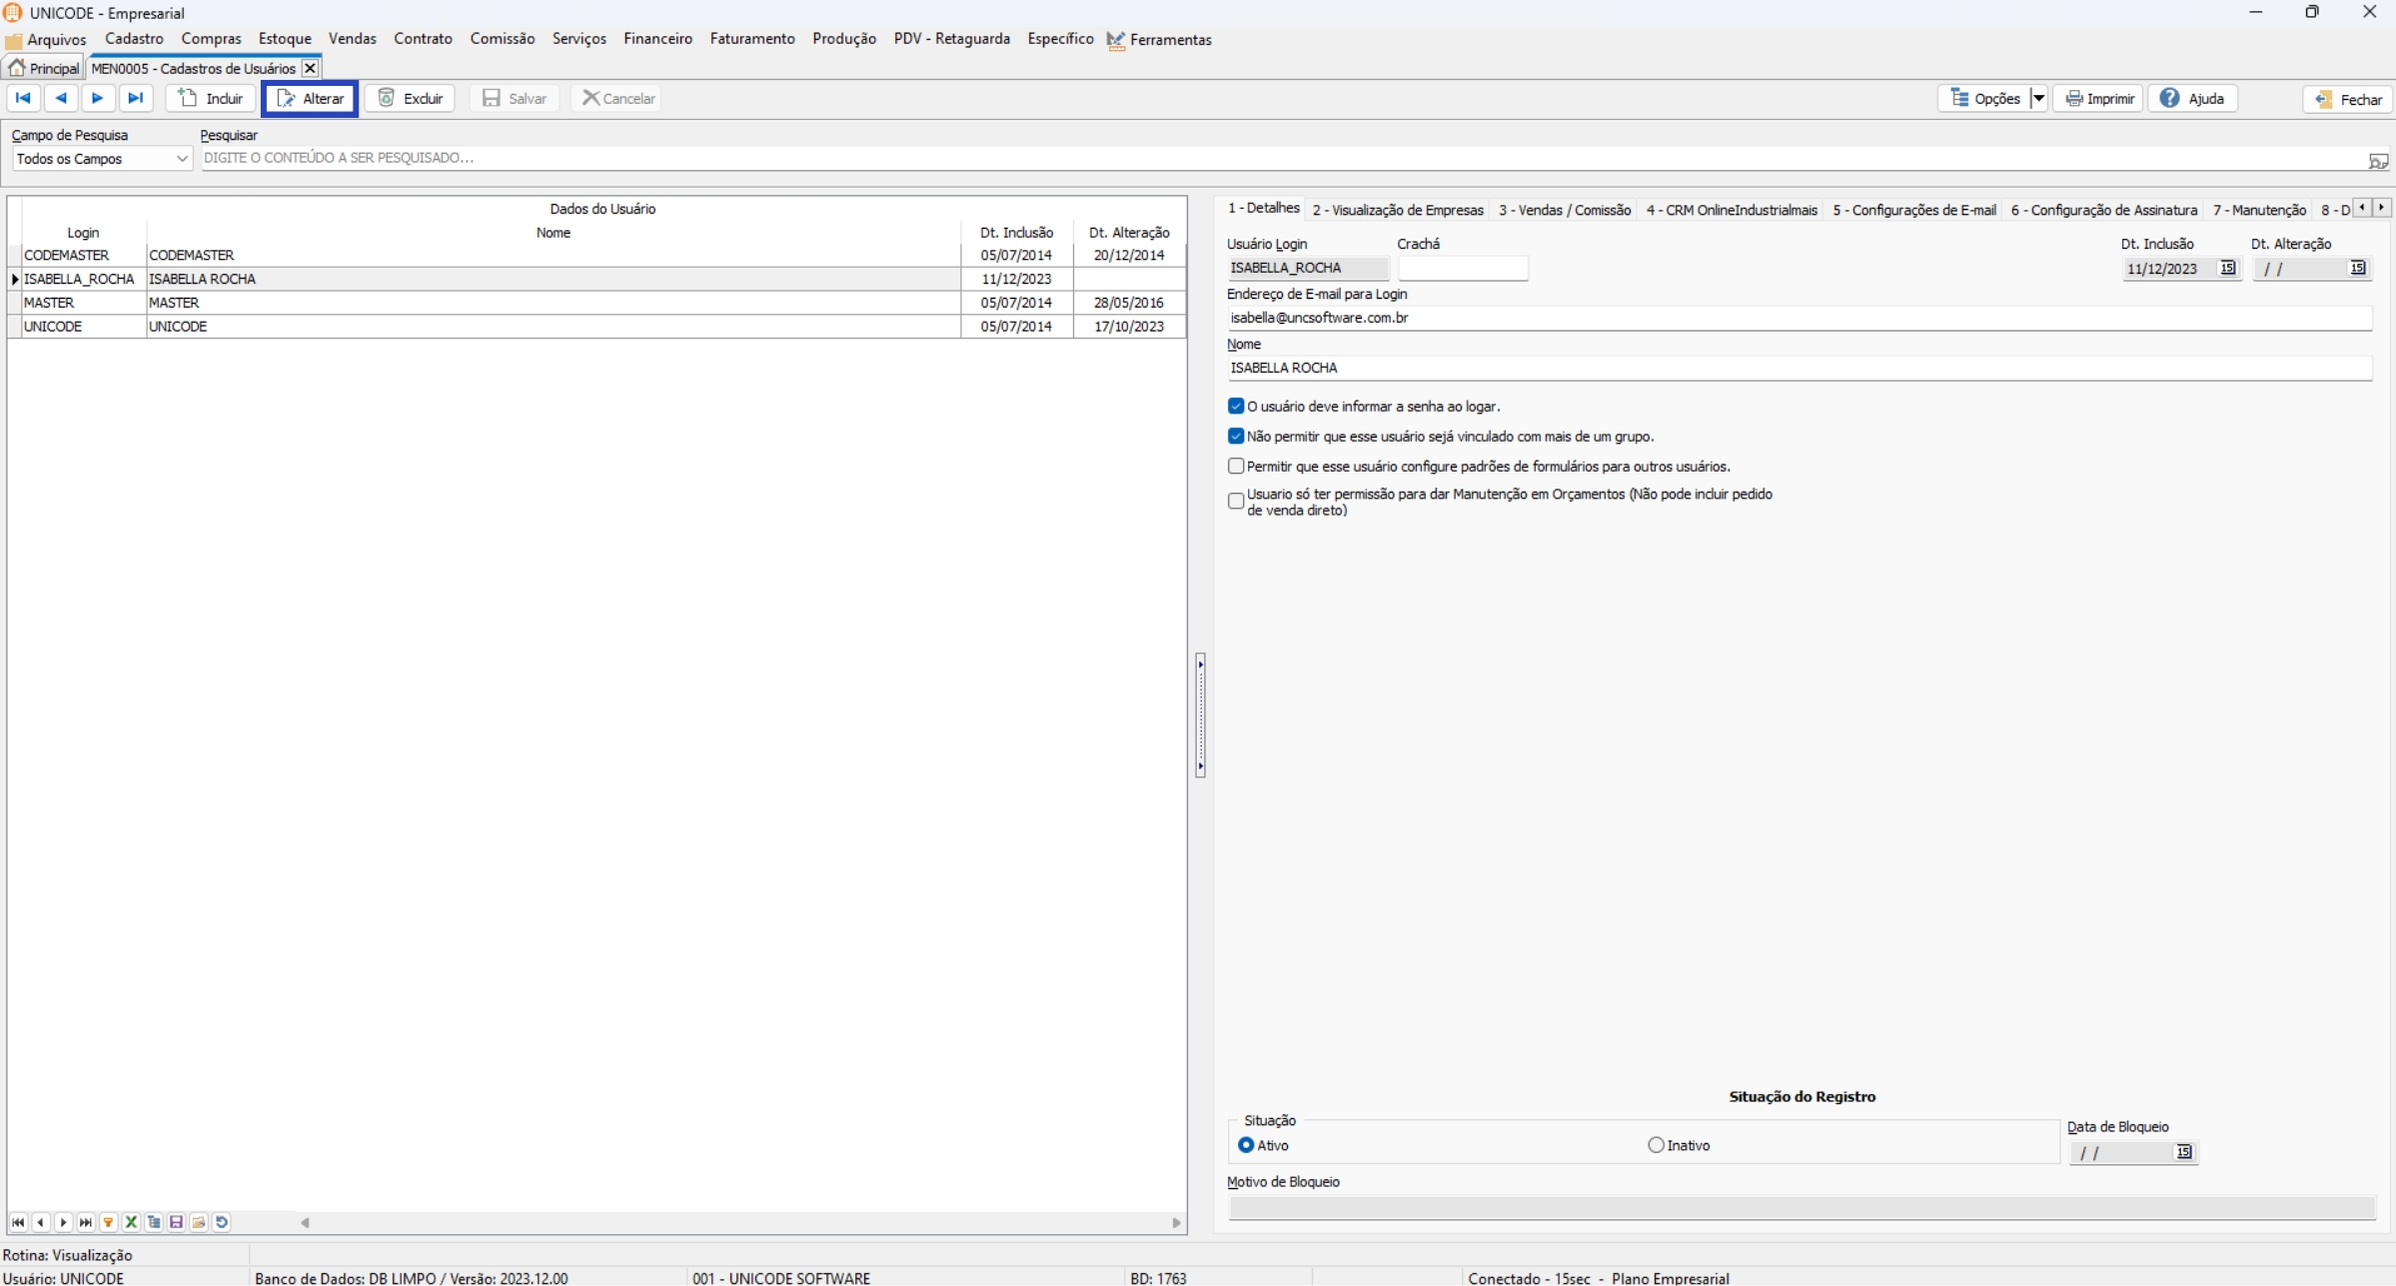Viewport: 2396px width, 1286px height.
Task: Expand the Opções dropdown arrow
Action: (2038, 98)
